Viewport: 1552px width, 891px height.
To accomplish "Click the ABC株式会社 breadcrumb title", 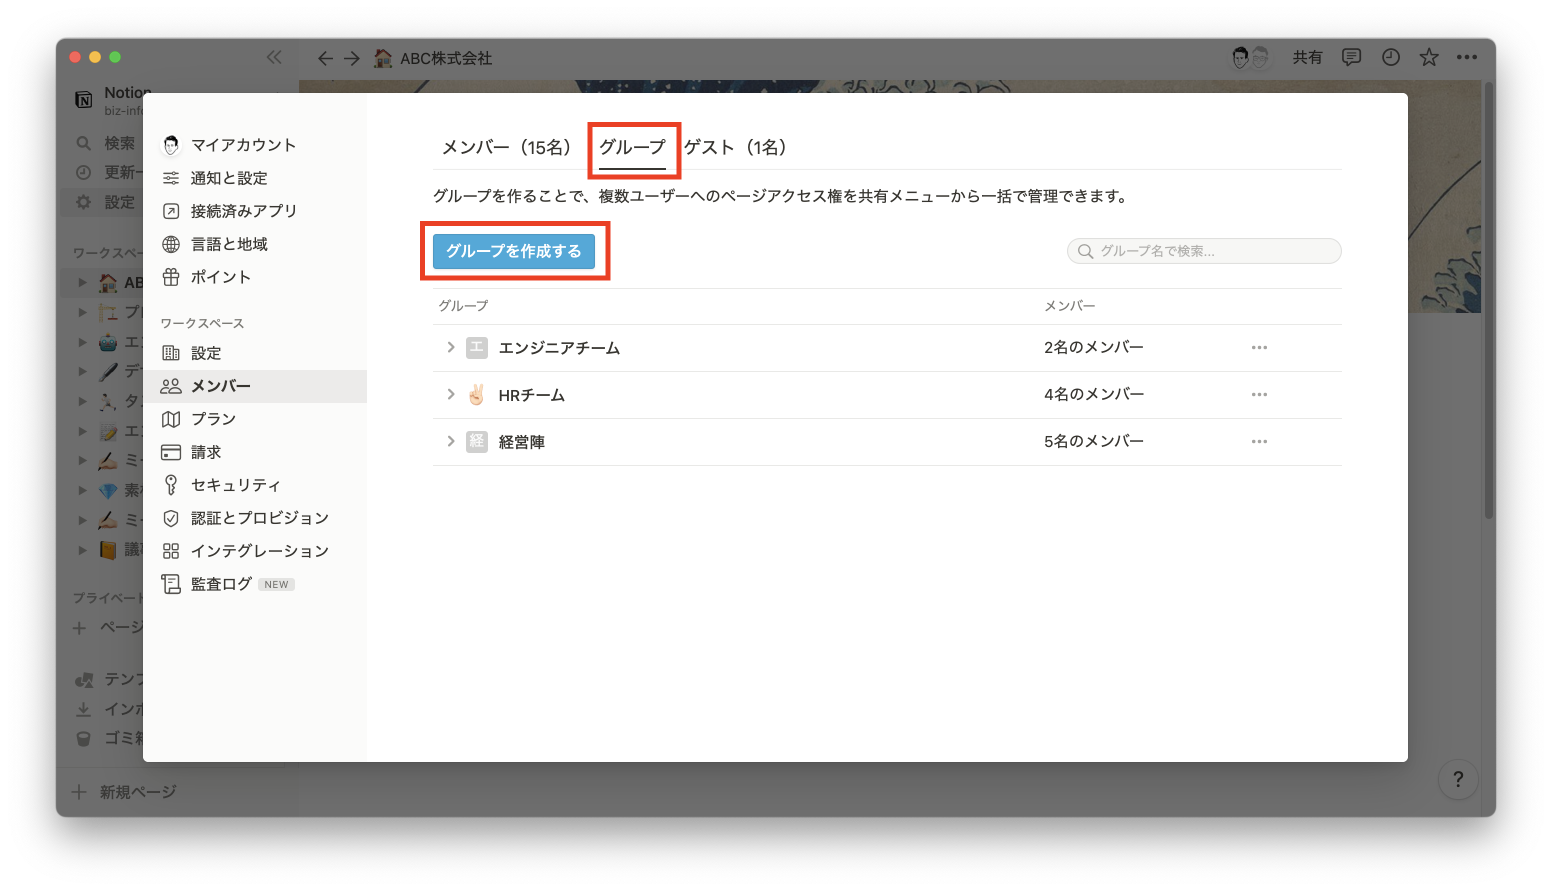I will click(x=446, y=58).
